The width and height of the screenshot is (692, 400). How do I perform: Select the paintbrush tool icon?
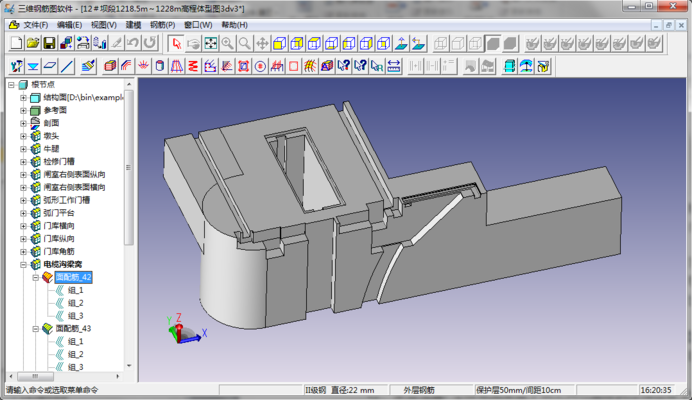(x=88, y=66)
